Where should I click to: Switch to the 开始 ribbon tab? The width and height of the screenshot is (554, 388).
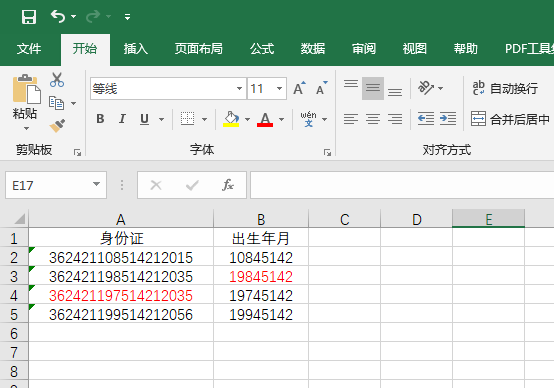(x=85, y=49)
